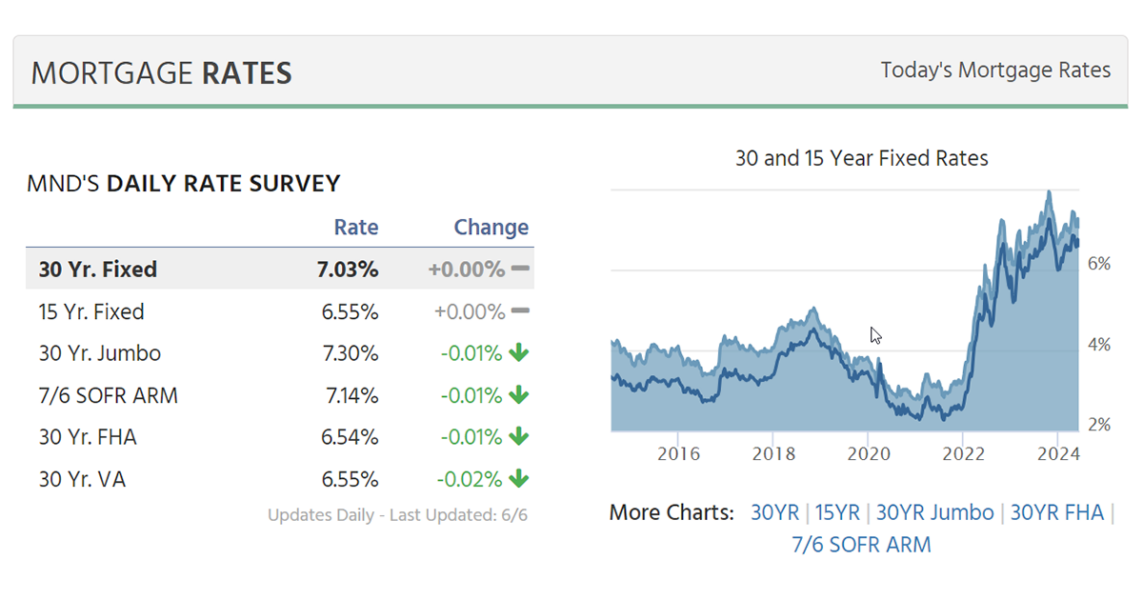Select the 6% label on the chart axis
This screenshot has height=600, width=1143.
click(x=1099, y=262)
